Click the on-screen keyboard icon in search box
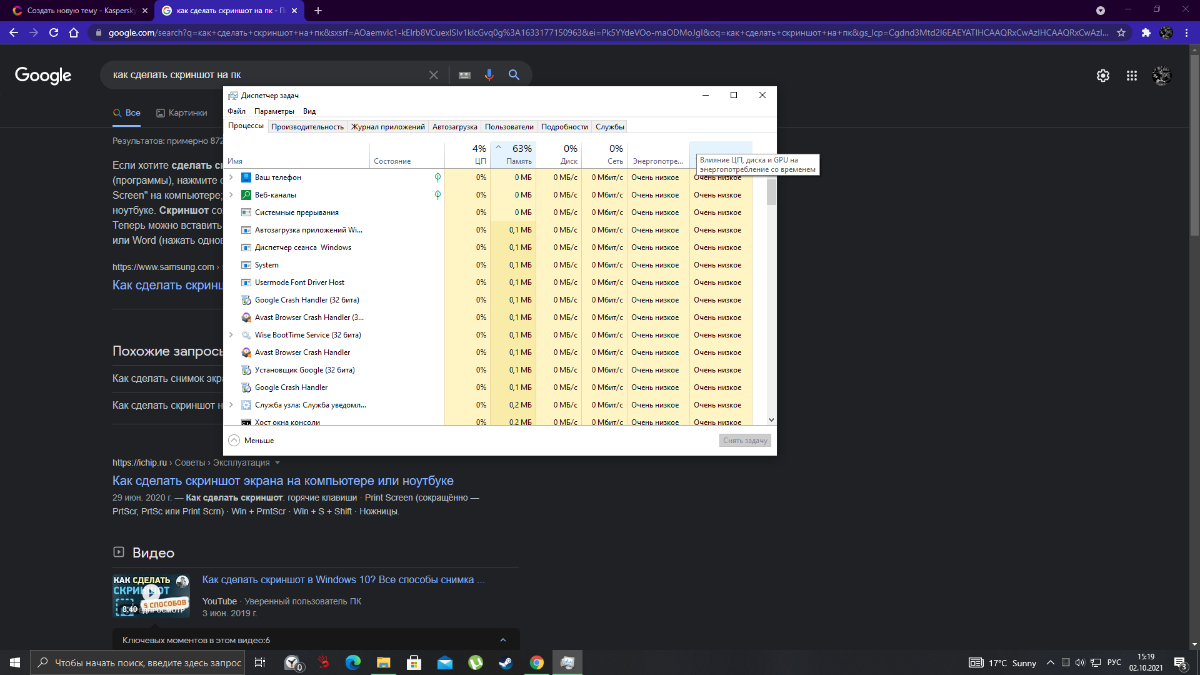This screenshot has width=1200, height=675. tap(464, 75)
